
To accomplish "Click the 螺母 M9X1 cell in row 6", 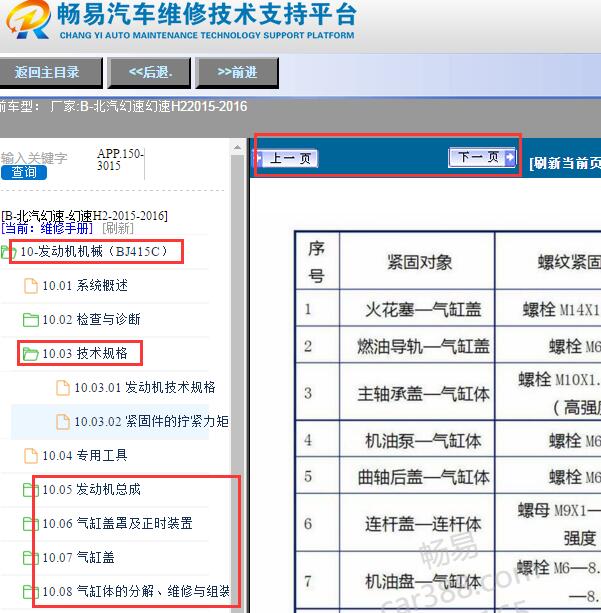I will 549,523.
